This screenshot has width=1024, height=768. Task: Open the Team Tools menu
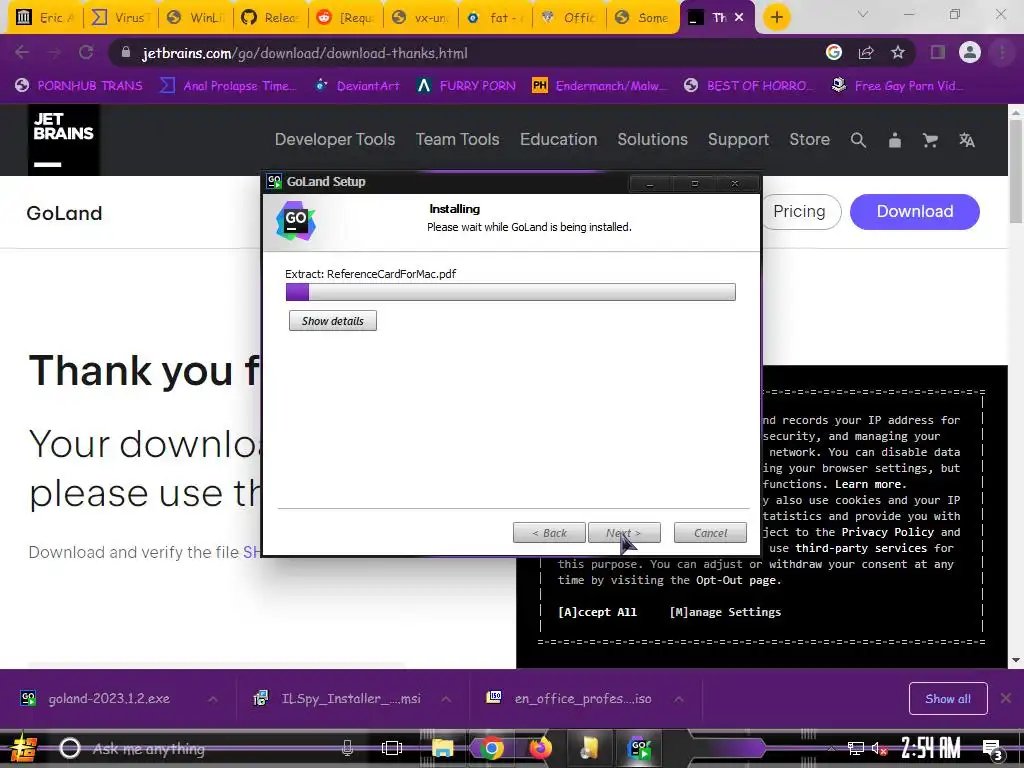tap(458, 140)
